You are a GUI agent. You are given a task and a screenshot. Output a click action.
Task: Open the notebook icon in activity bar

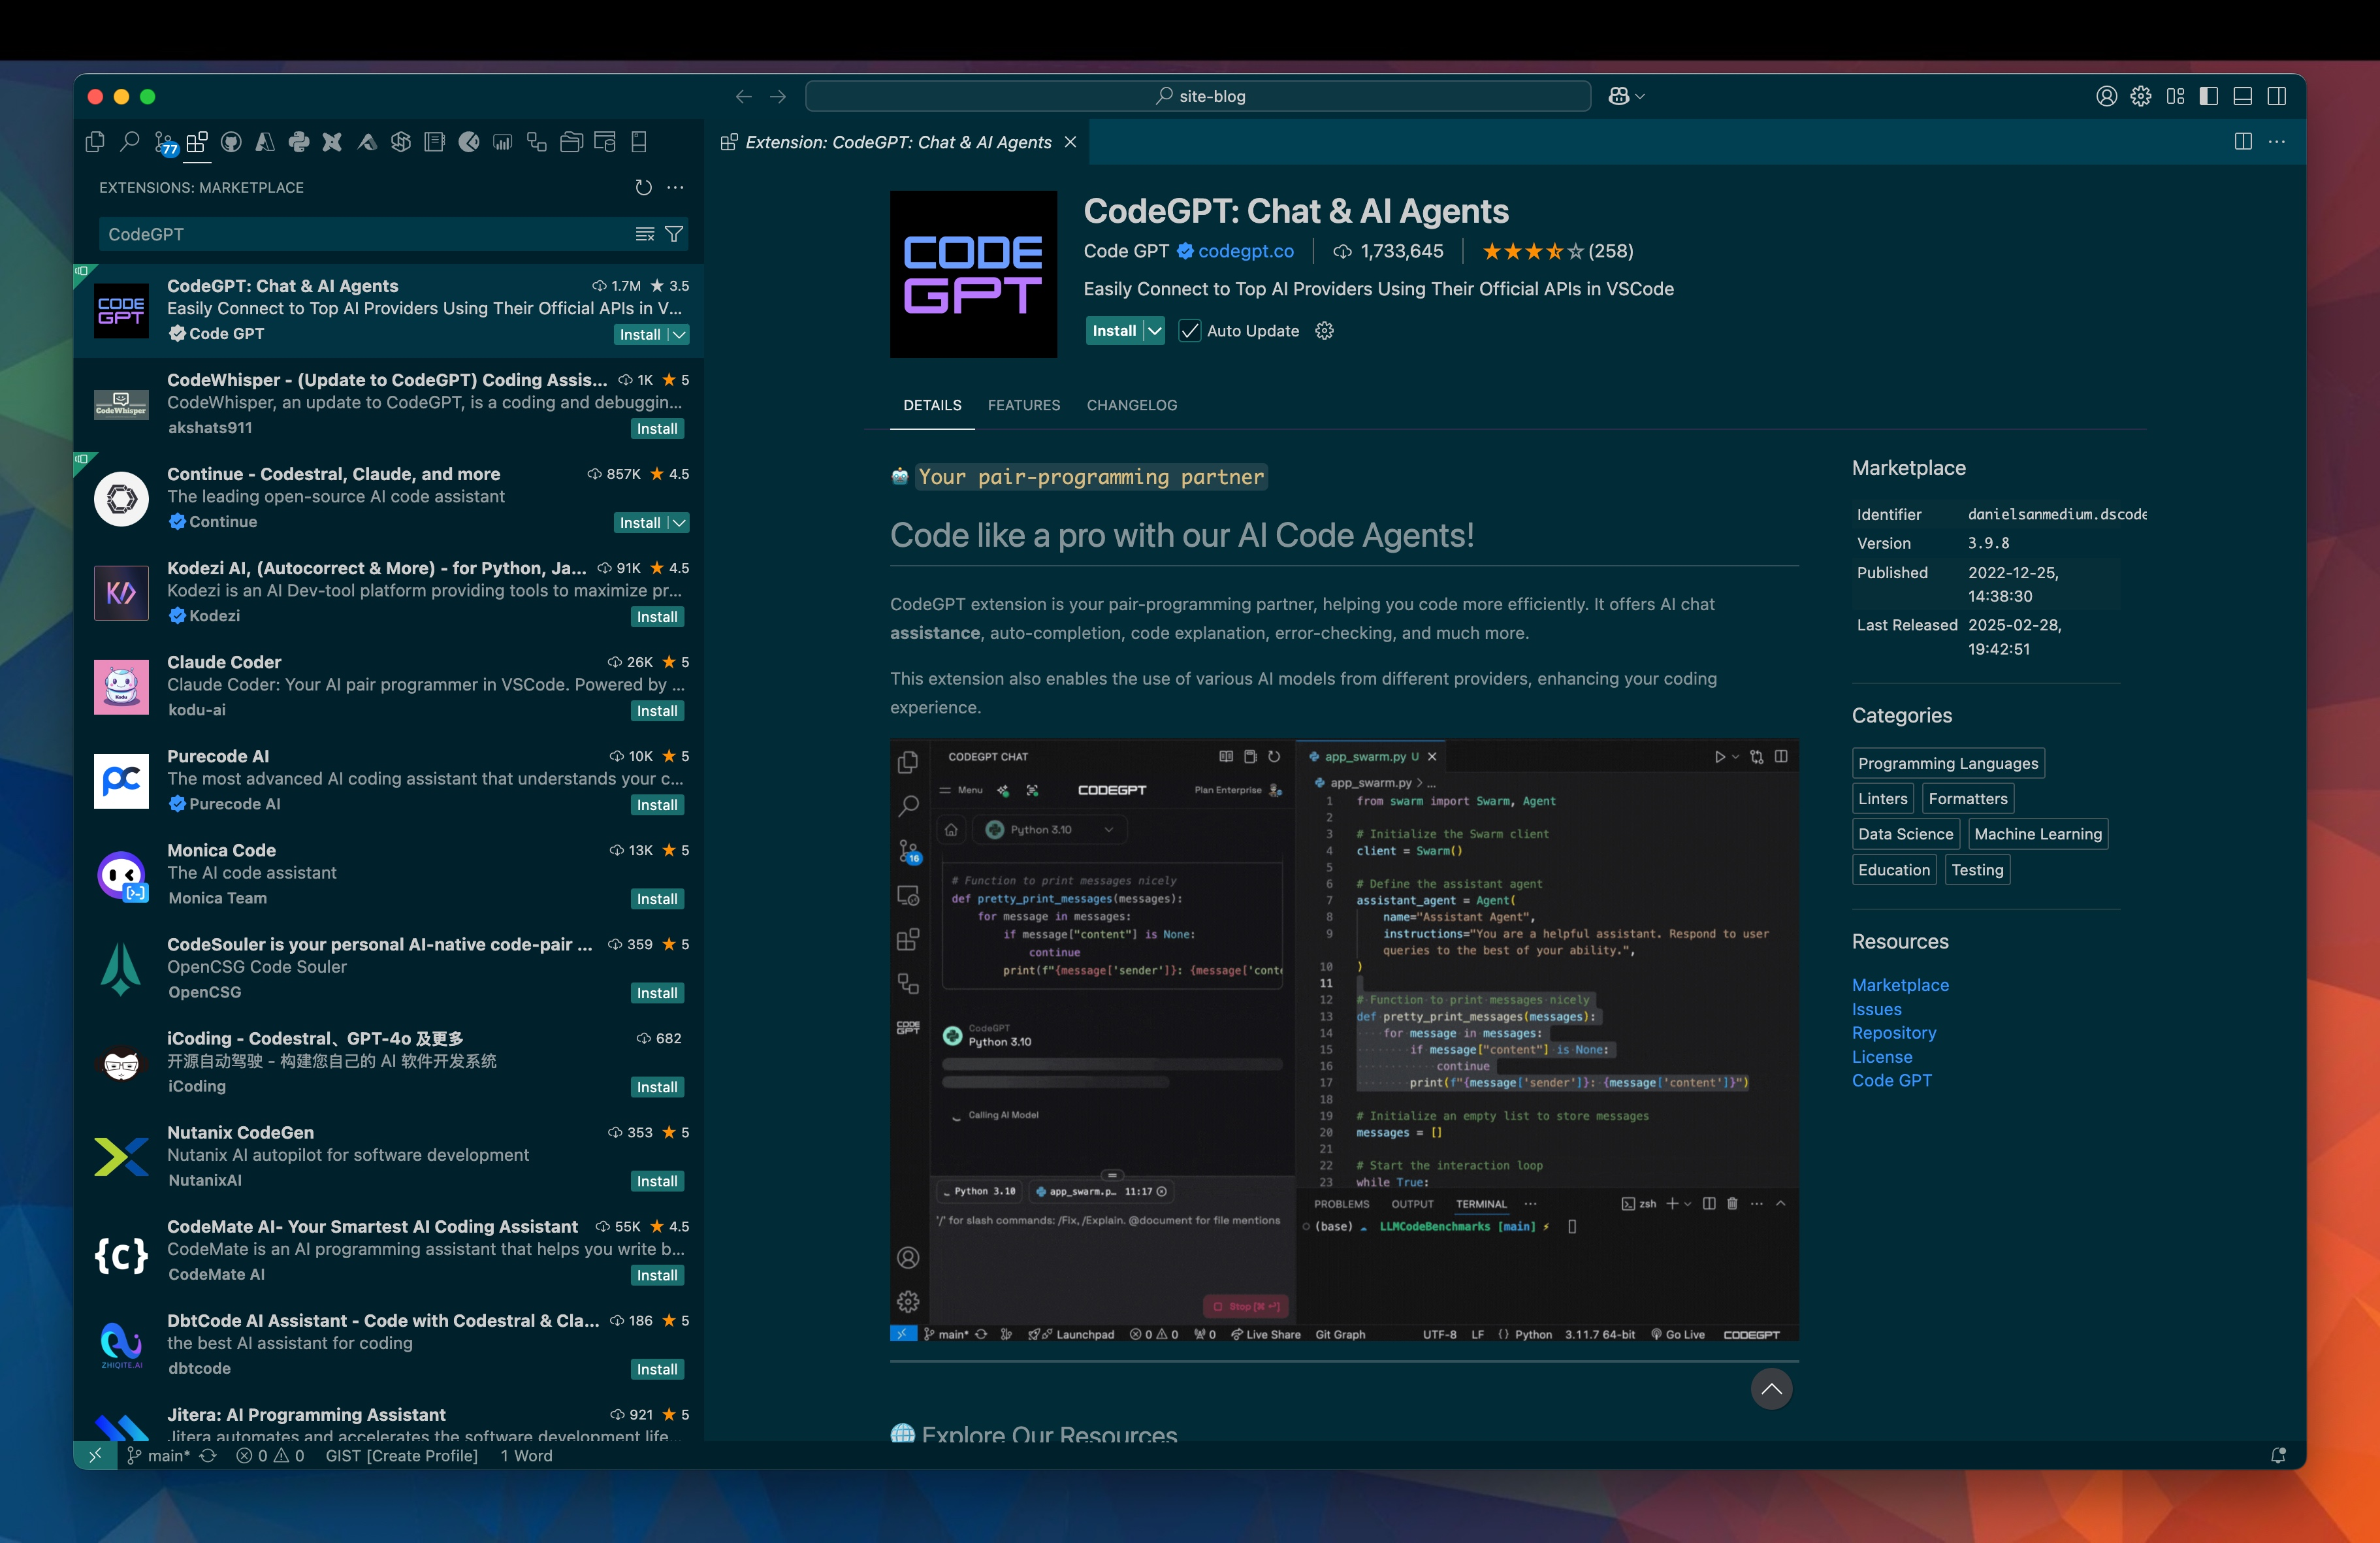434,142
